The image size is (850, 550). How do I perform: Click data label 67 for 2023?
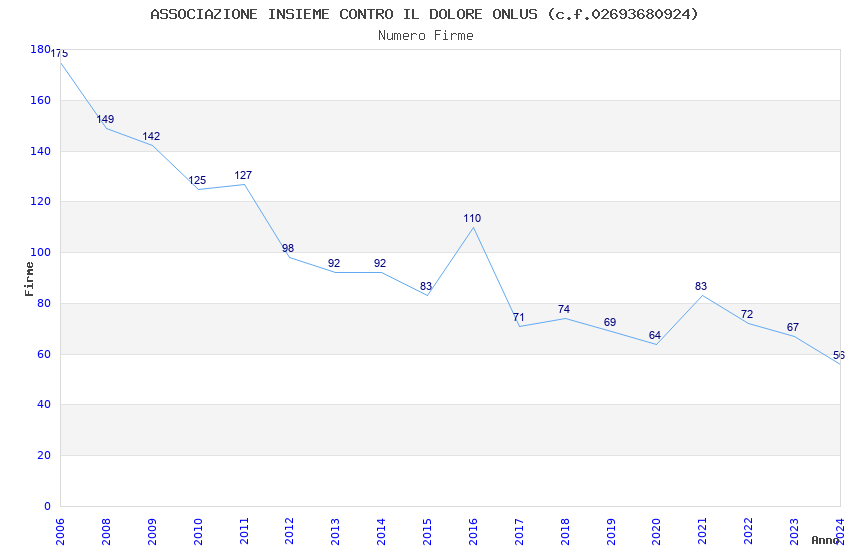point(793,327)
